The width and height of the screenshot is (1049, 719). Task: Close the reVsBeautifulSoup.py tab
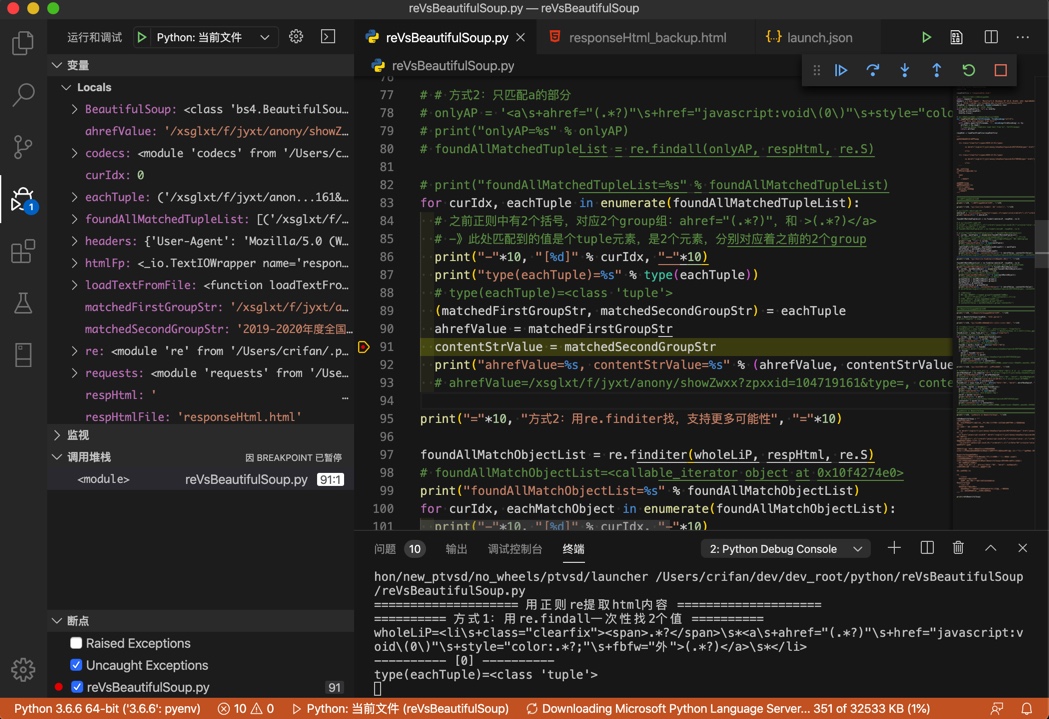520,37
